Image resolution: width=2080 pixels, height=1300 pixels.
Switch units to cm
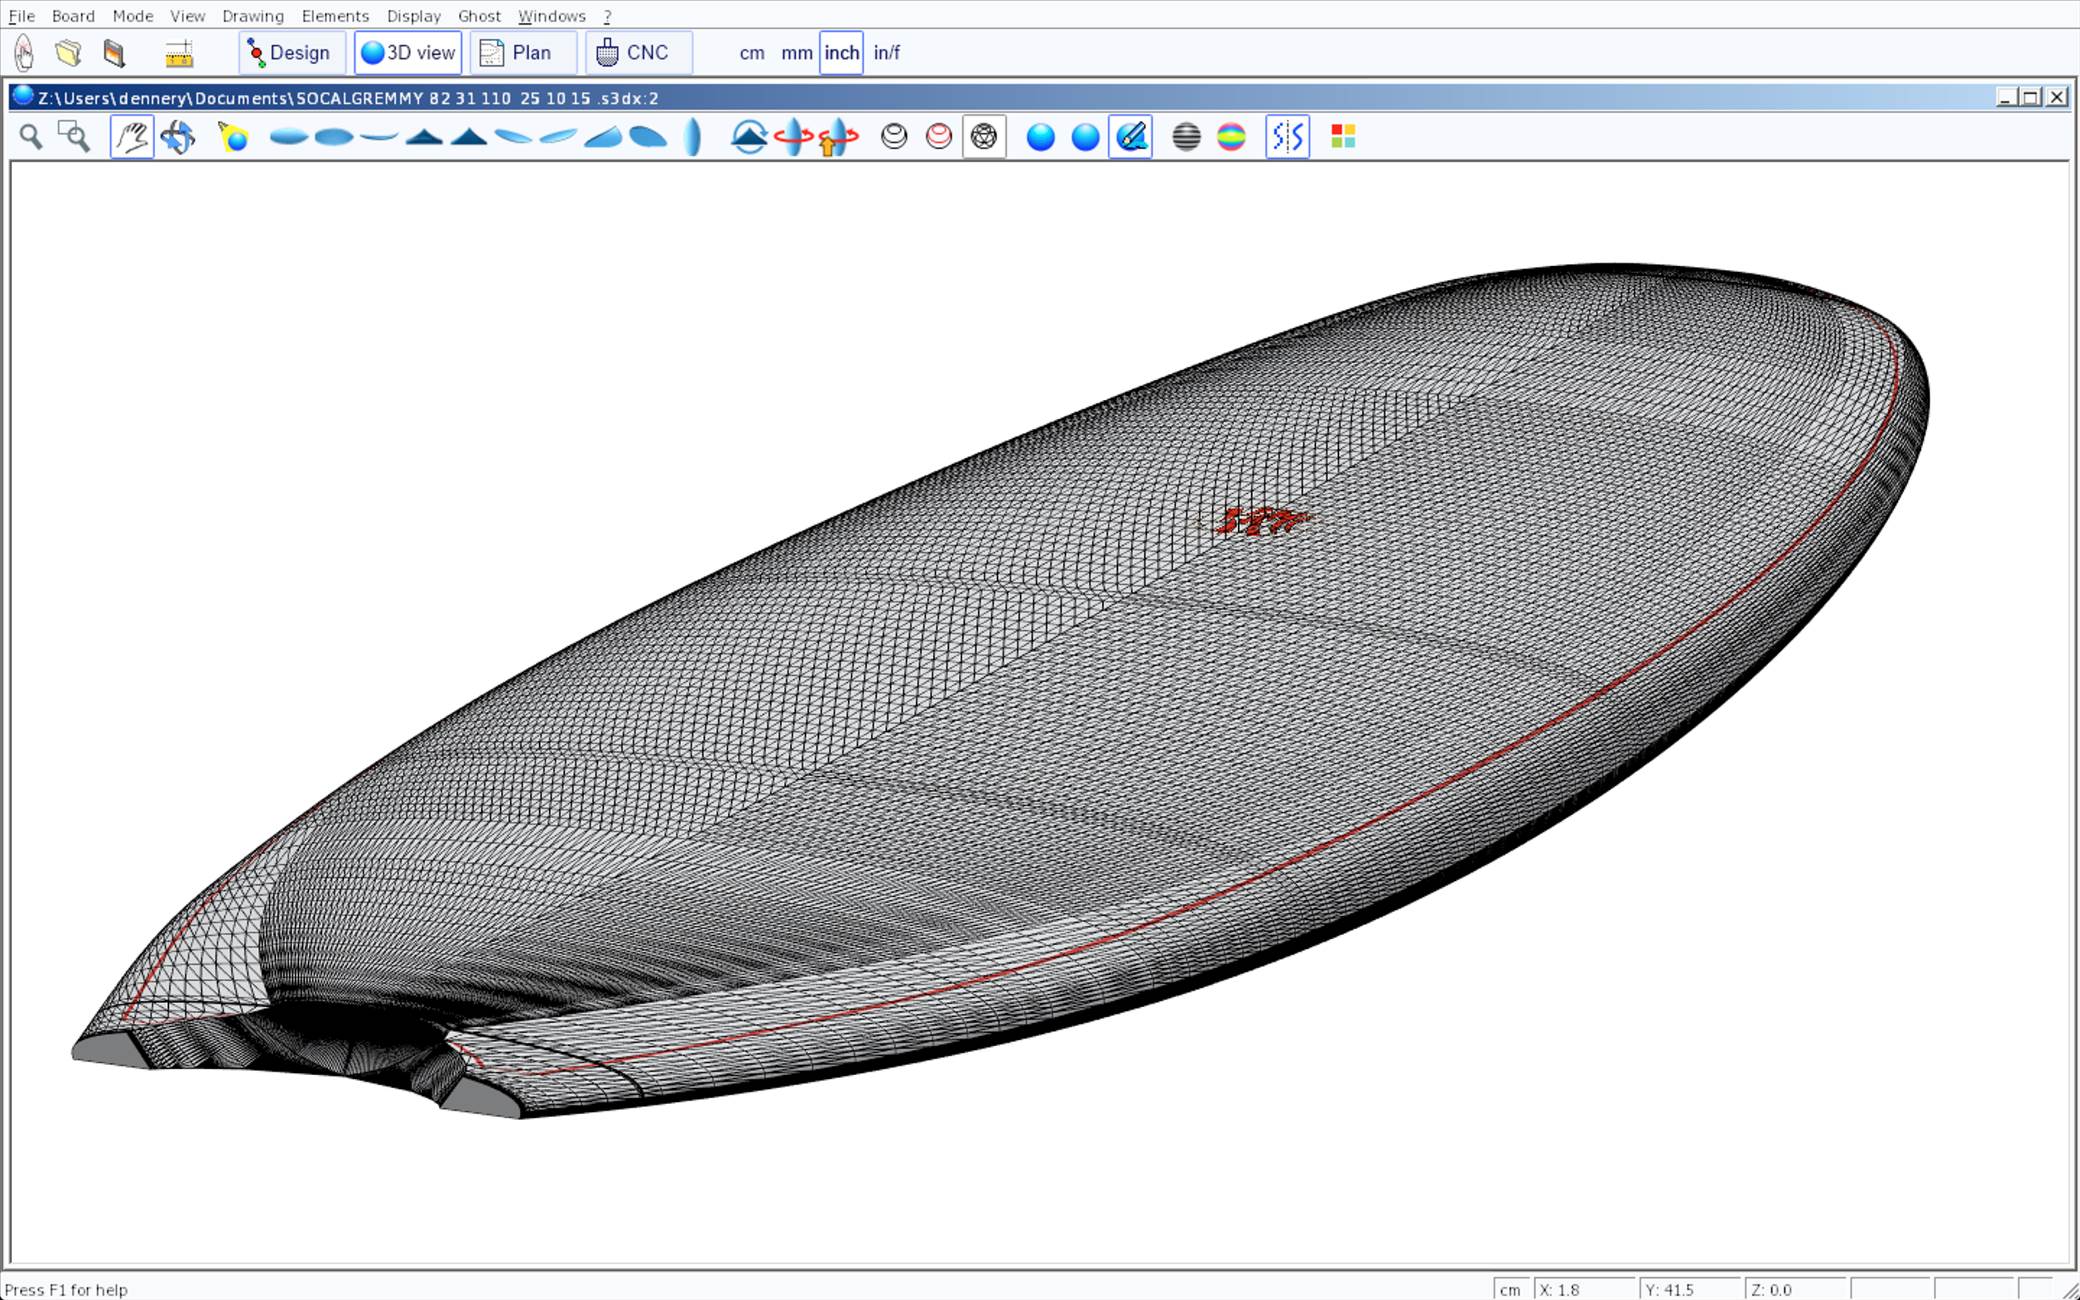pyautogui.click(x=752, y=53)
